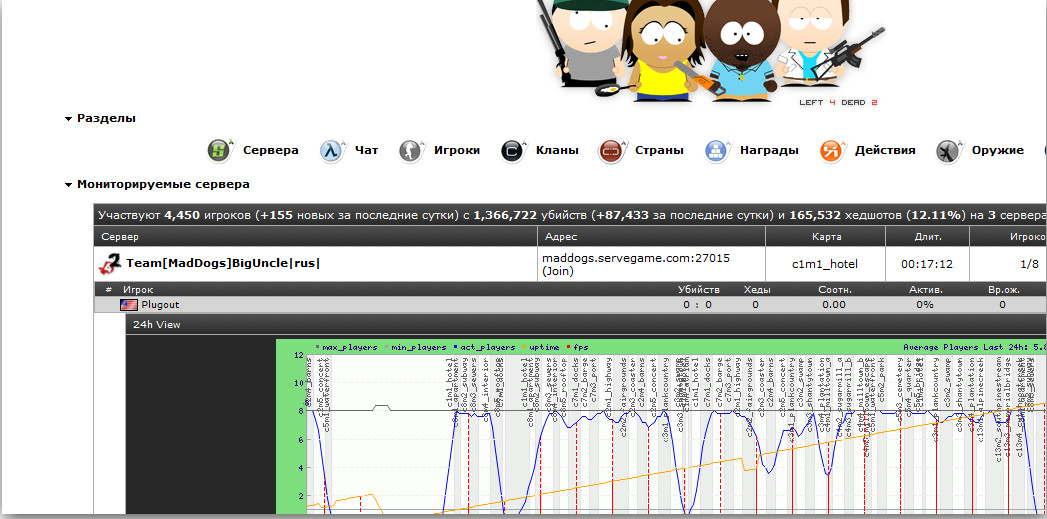Click the Длит. column header
1047x519 pixels.
point(926,236)
